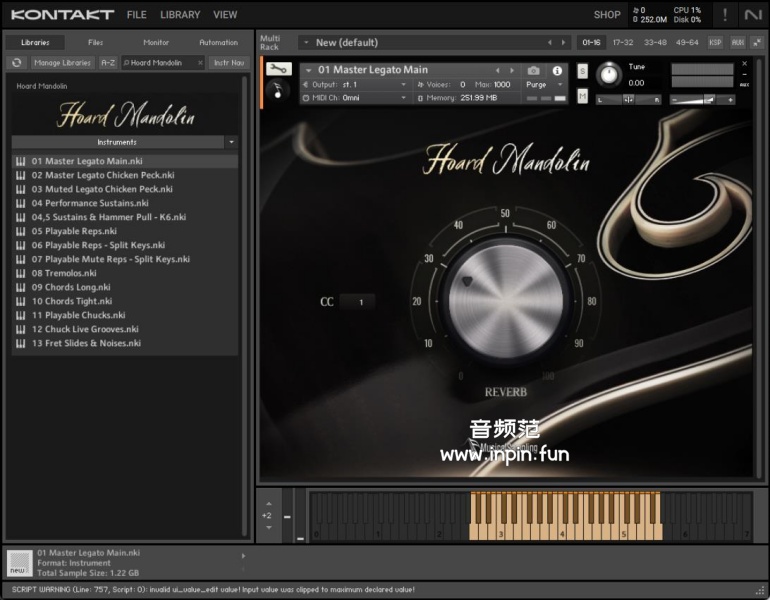Viewport: 770px width, 600px height.
Task: Toggle the Solo S button
Action: (582, 72)
